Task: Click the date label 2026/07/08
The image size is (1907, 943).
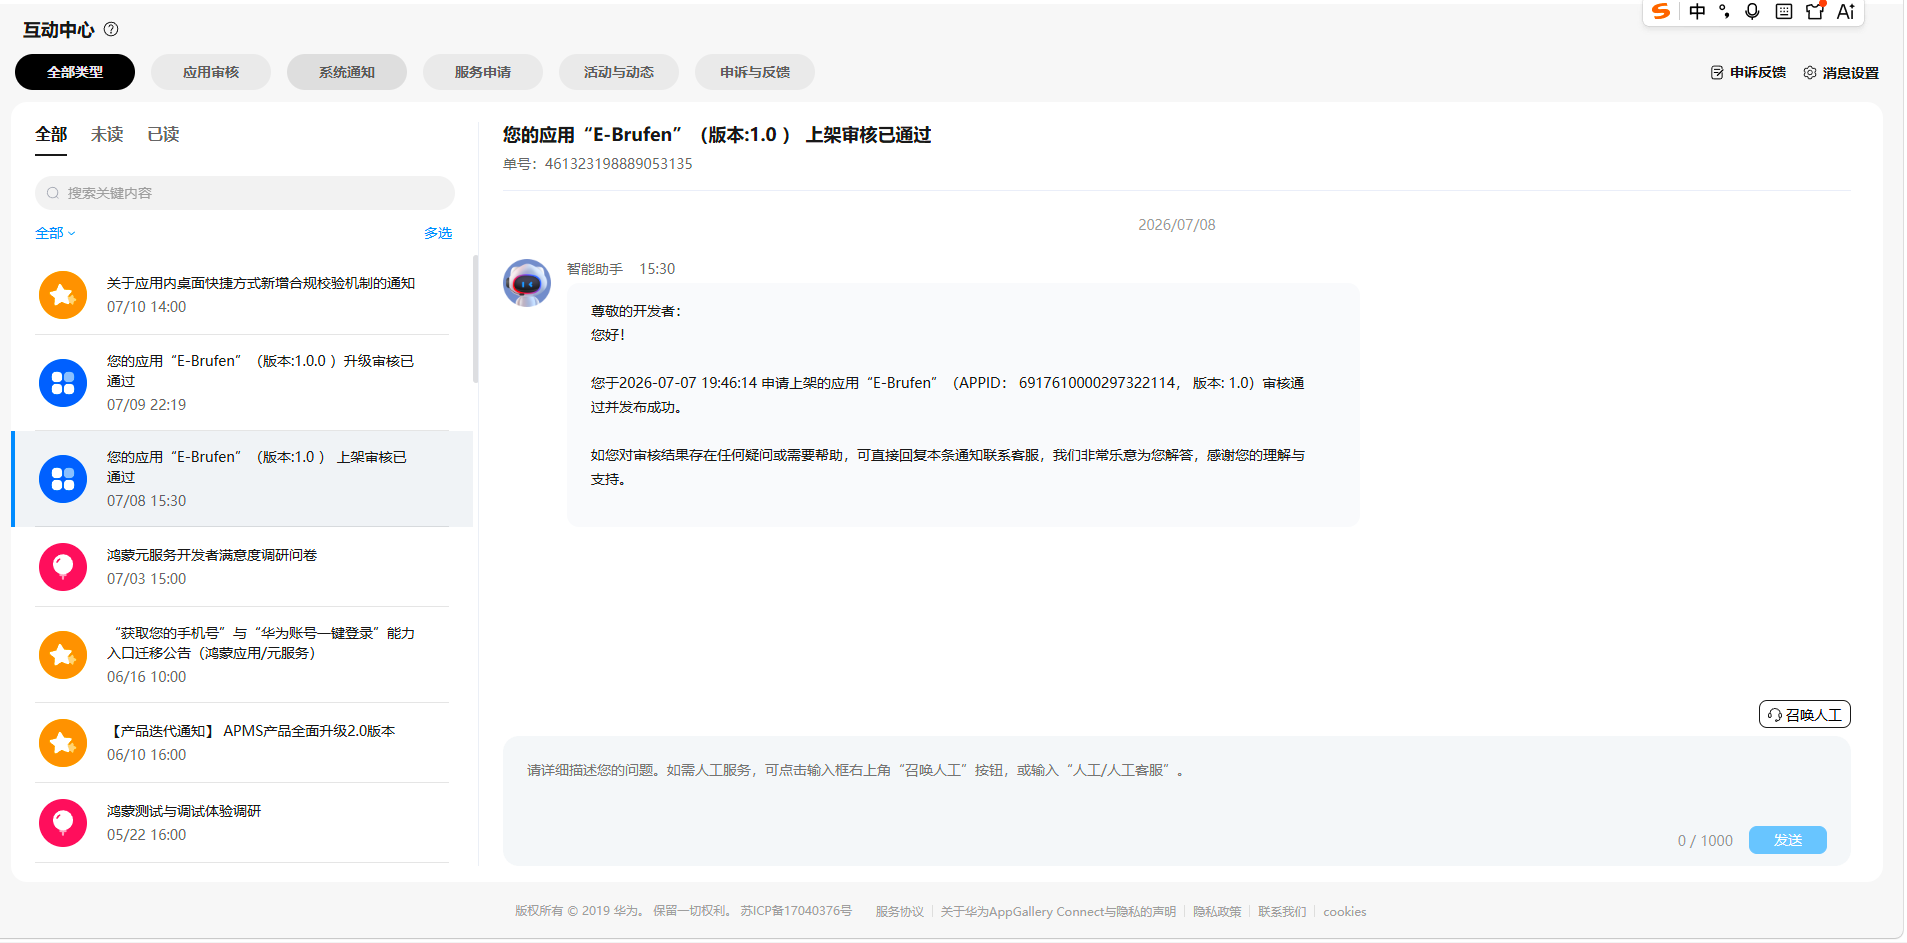Action: [x=1177, y=225]
